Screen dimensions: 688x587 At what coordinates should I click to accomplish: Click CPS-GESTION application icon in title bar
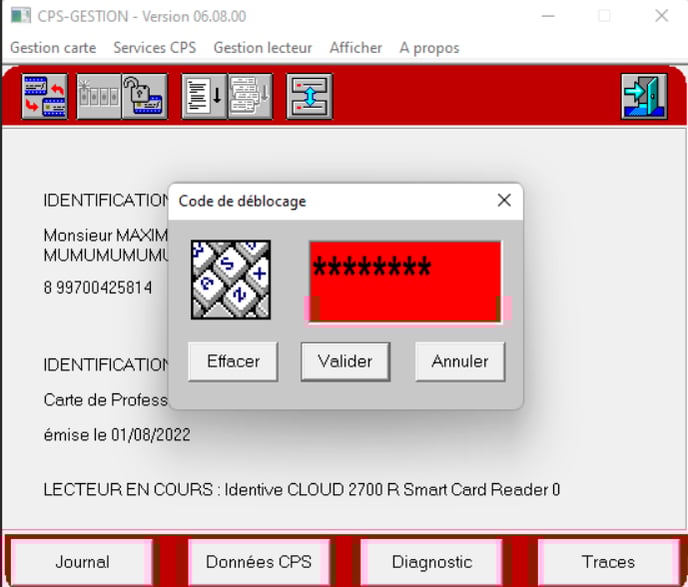coord(21,16)
